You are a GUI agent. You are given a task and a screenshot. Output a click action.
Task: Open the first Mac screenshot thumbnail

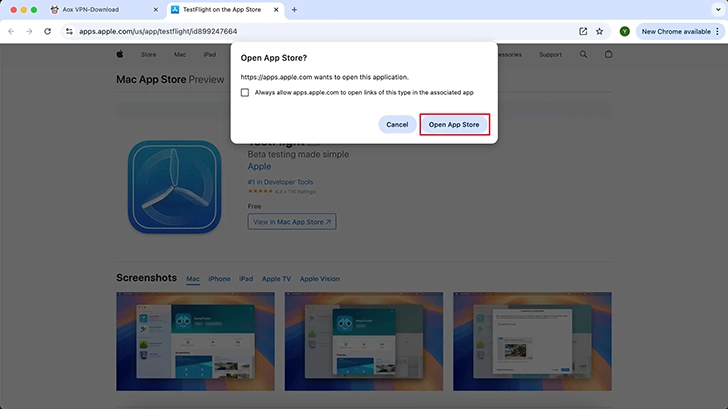tap(195, 341)
